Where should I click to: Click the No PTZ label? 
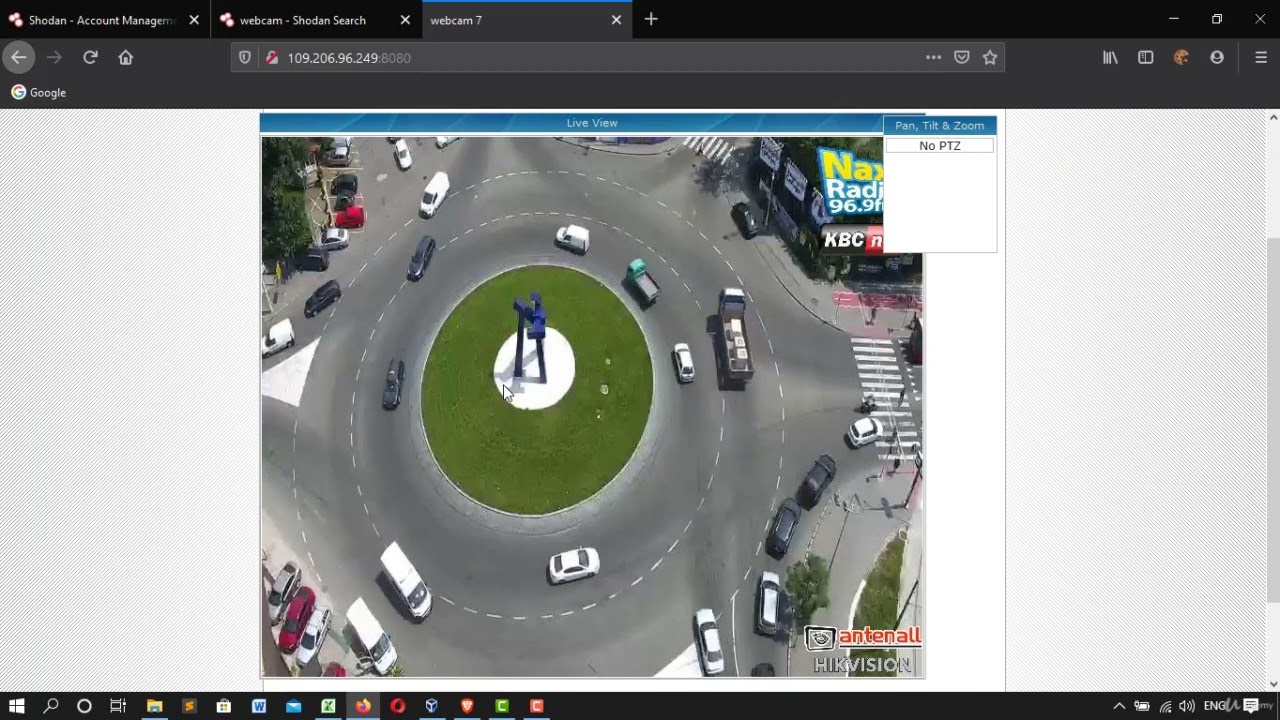pos(940,146)
